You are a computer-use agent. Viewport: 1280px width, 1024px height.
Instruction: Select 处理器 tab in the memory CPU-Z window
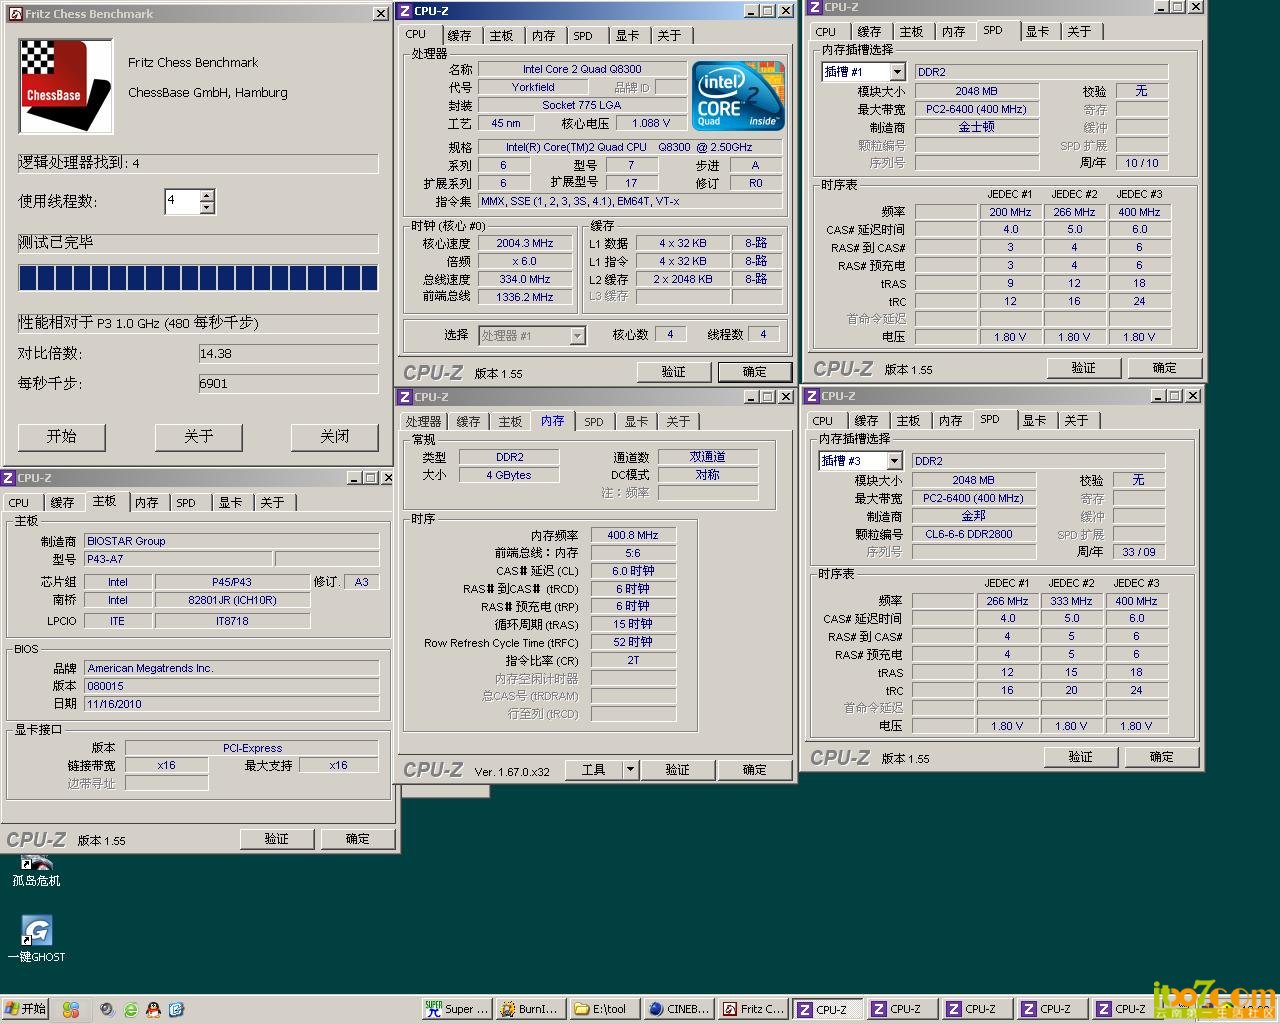(x=423, y=422)
